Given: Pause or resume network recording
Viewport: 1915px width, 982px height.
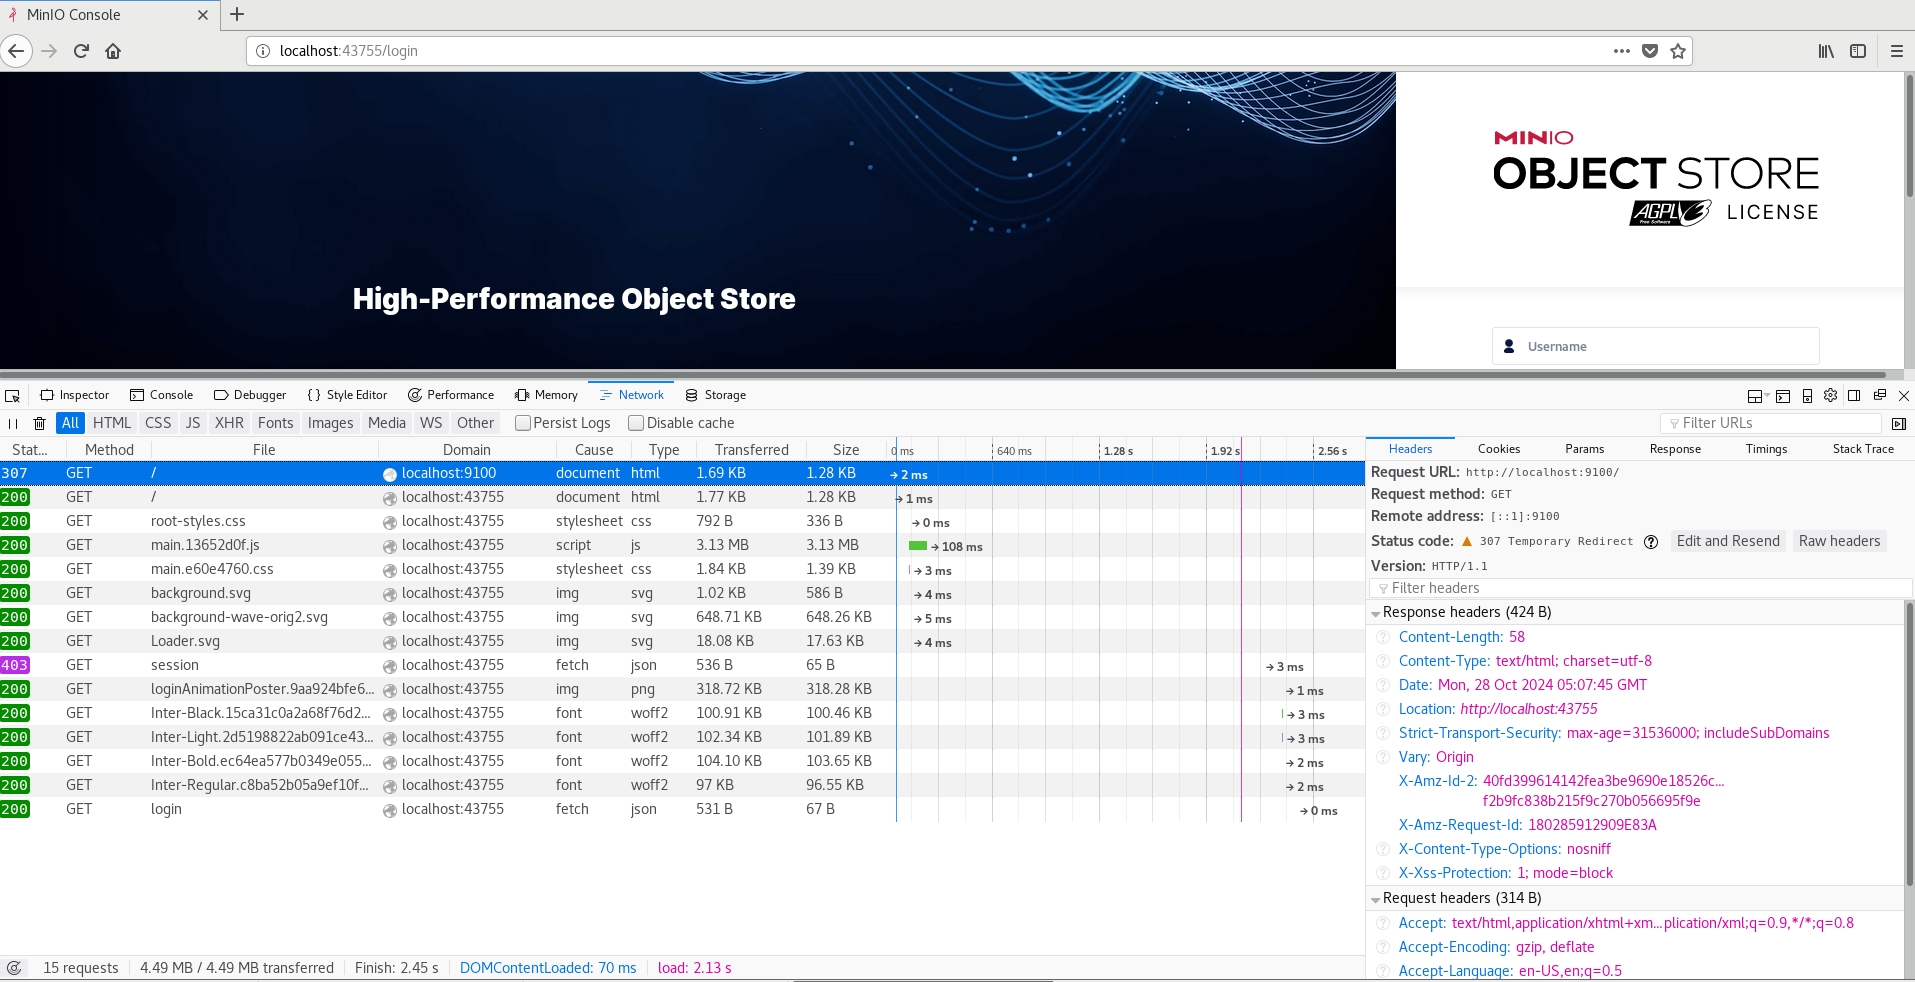Looking at the screenshot, I should pyautogui.click(x=13, y=423).
